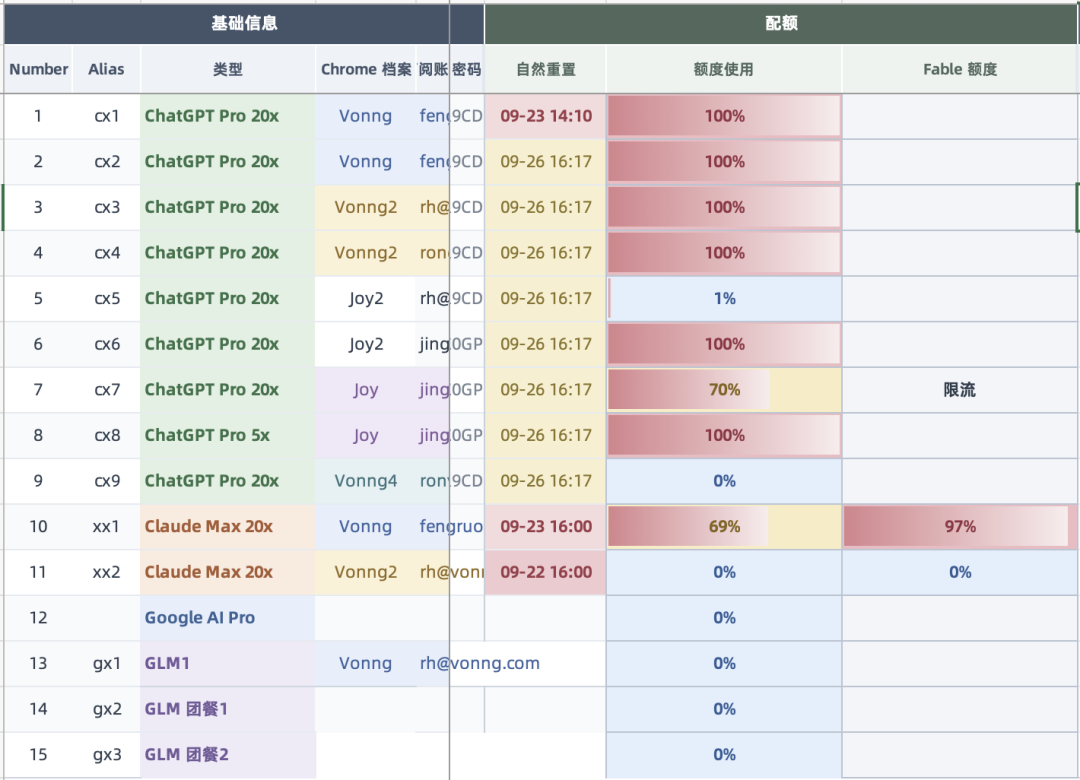Screen dimensions: 1080x780
Task: Select the 70% usage cell
Action: click(x=724, y=389)
